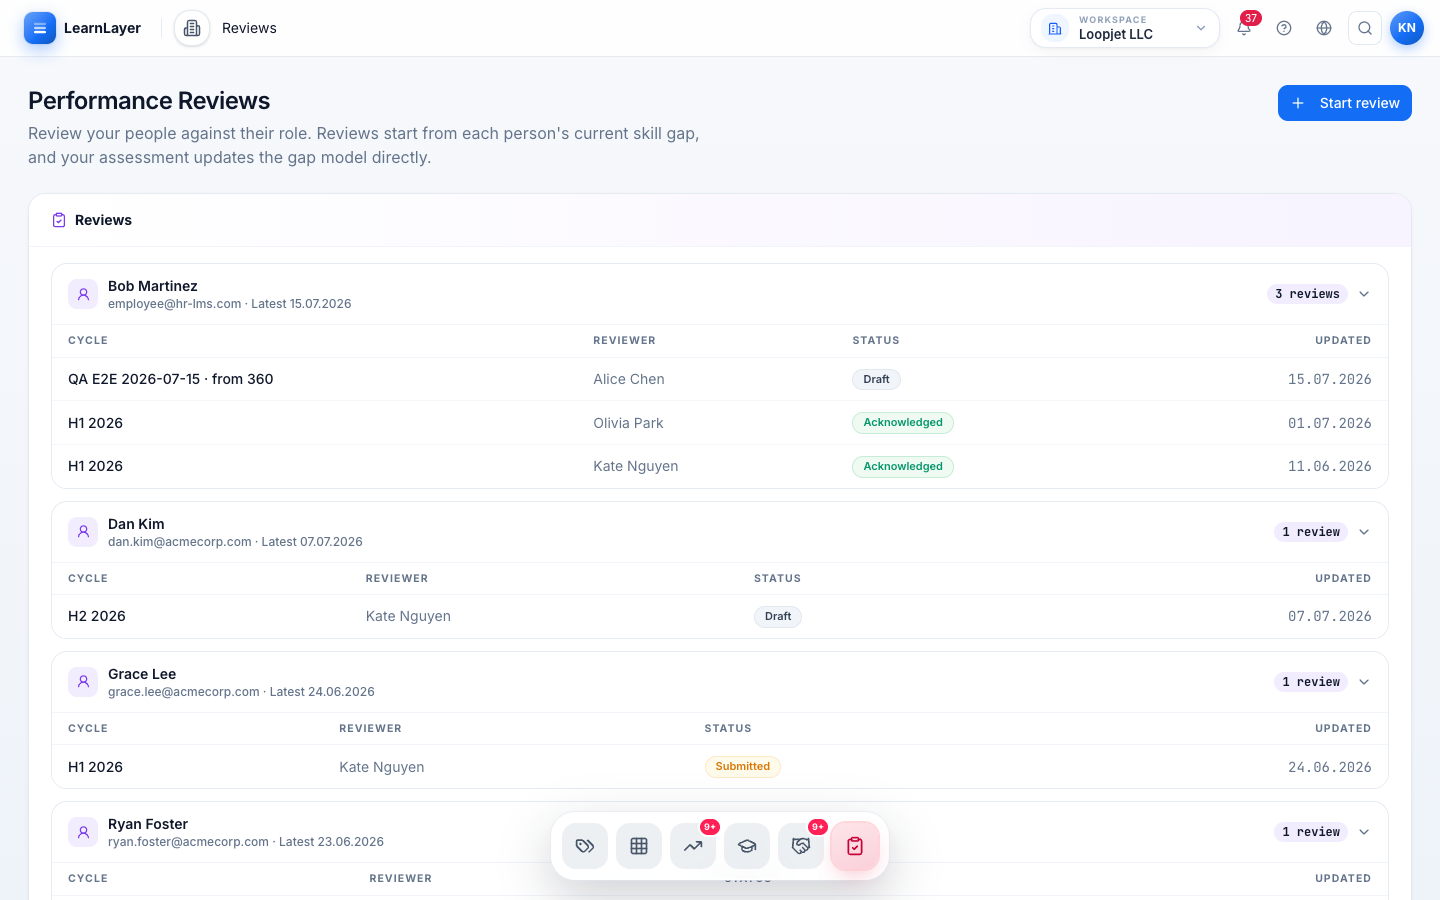Click the Dan Kim name
The height and width of the screenshot is (900, 1440).
tap(136, 524)
